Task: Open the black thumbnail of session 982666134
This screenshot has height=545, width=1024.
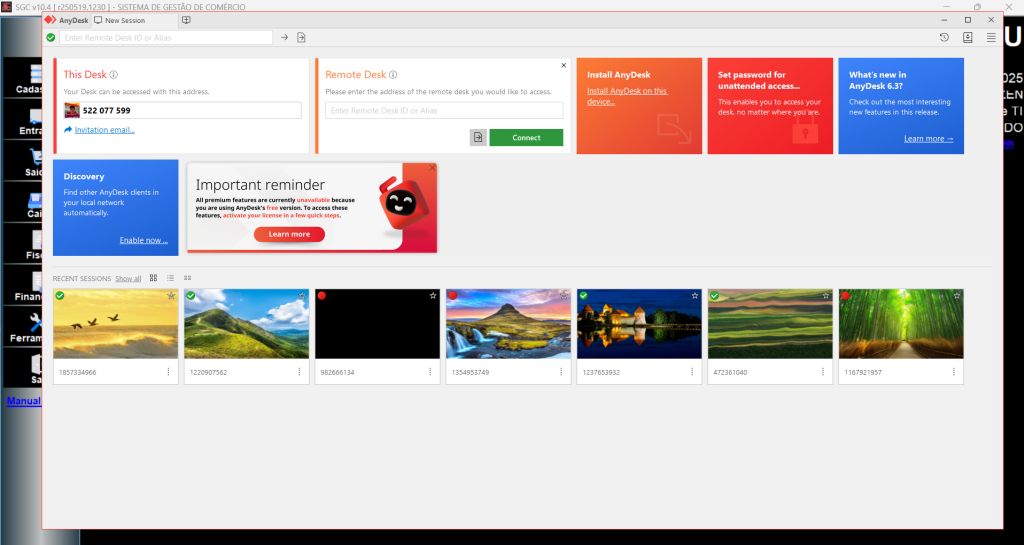Action: [377, 324]
